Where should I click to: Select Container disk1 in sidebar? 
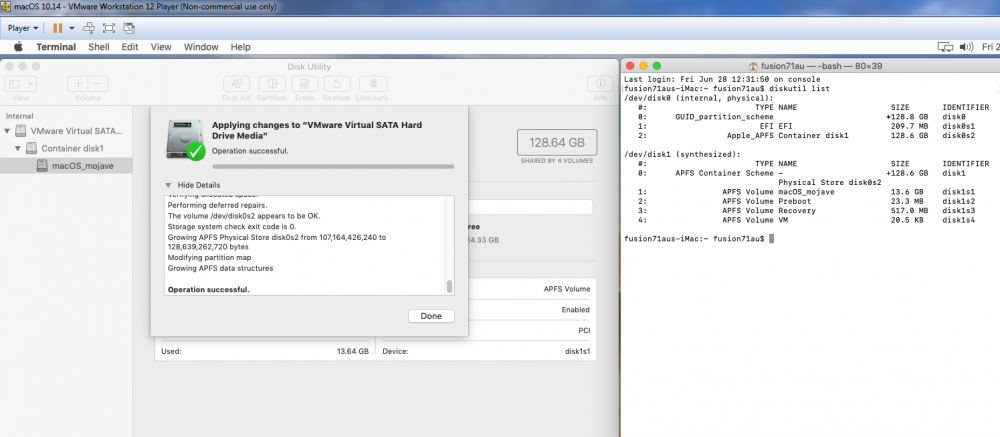coord(65,148)
